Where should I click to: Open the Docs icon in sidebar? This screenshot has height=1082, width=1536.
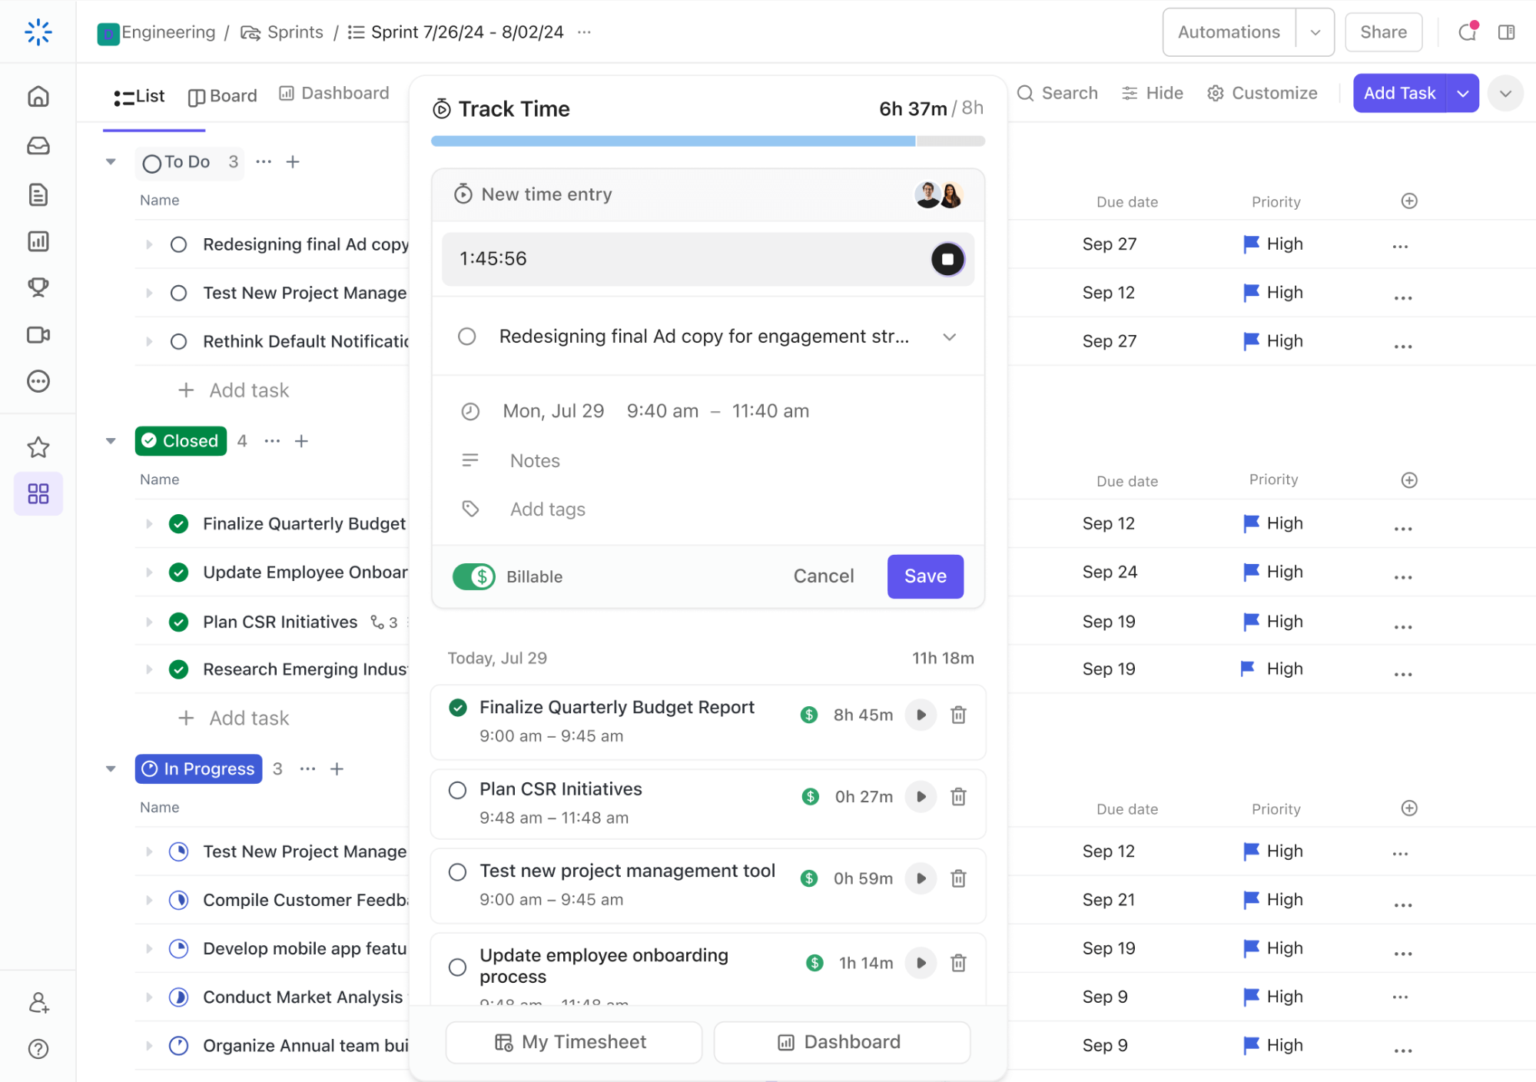[37, 194]
